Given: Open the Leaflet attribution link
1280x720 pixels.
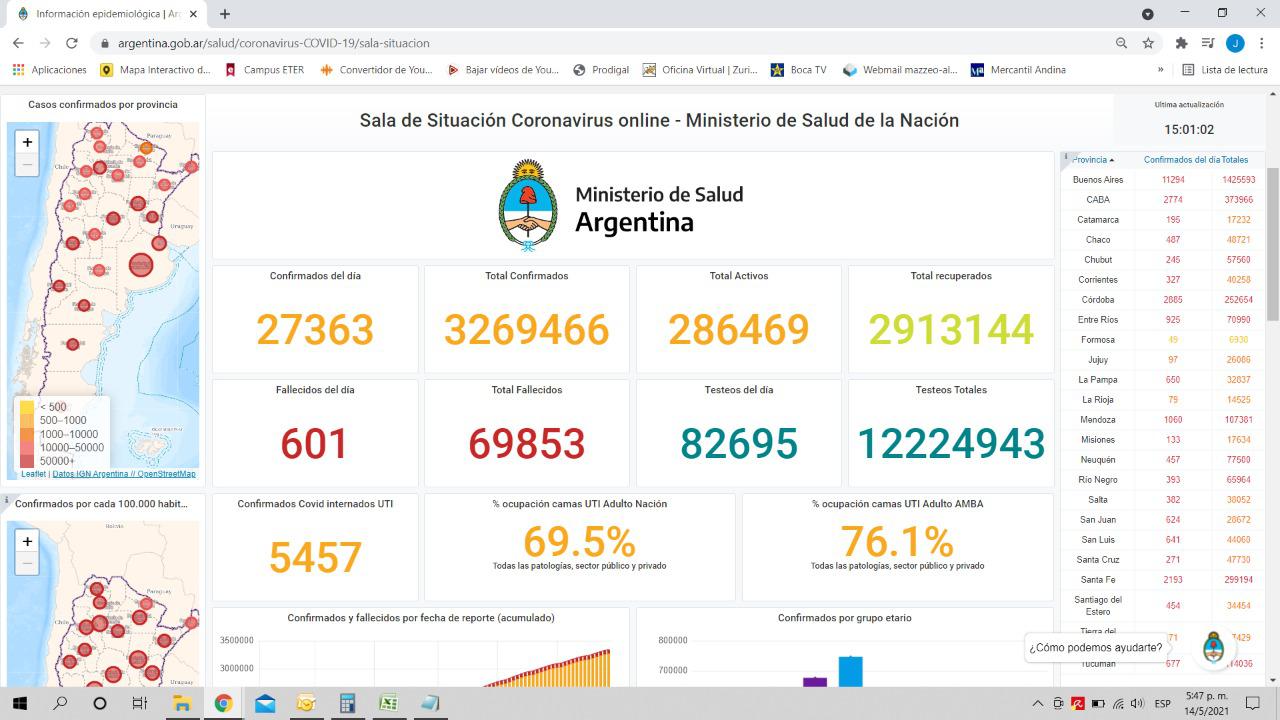Looking at the screenshot, I should (32, 474).
